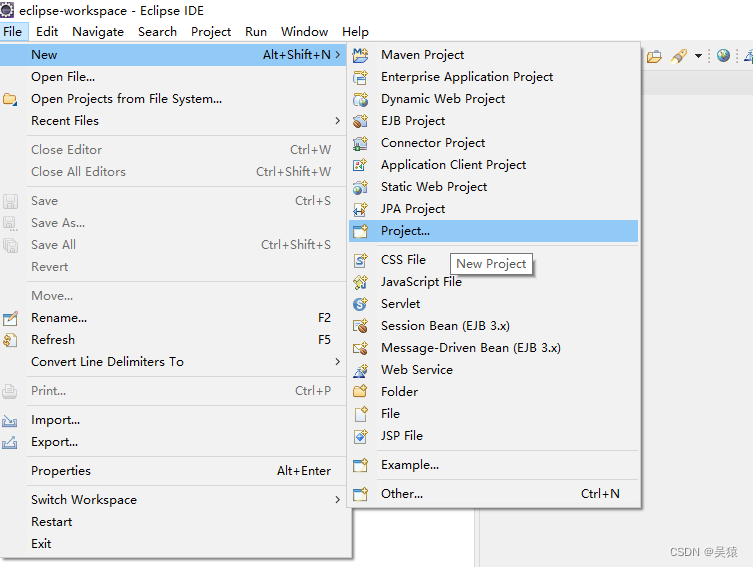Viewport: 753px width, 567px height.
Task: Expand the Convert Line Delimiters To arrow
Action: [x=338, y=362]
